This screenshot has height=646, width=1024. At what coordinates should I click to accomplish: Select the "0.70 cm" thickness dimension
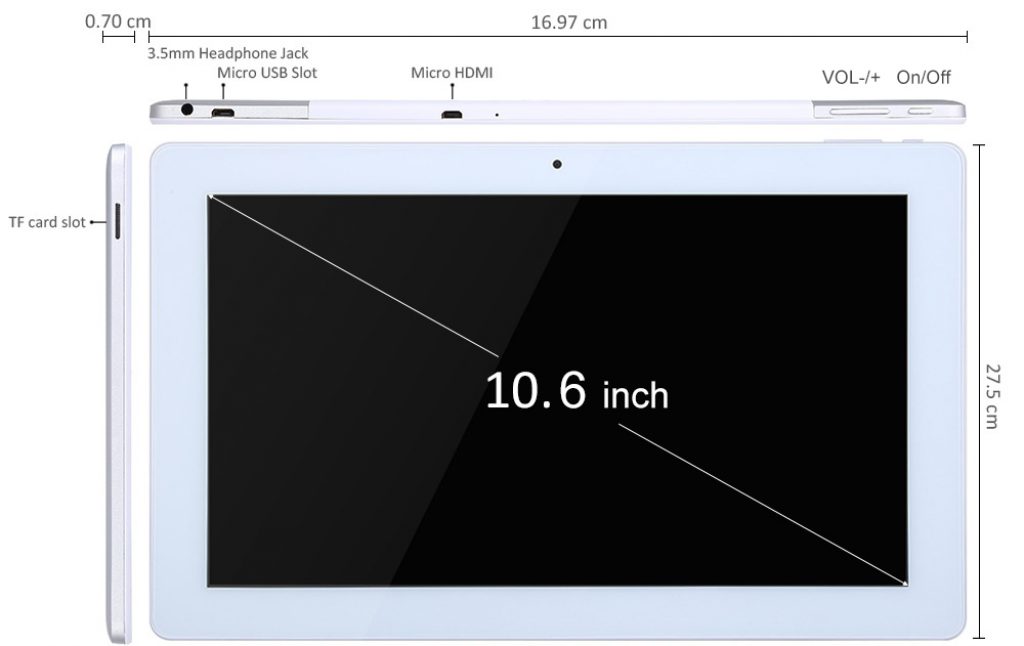(x=118, y=22)
